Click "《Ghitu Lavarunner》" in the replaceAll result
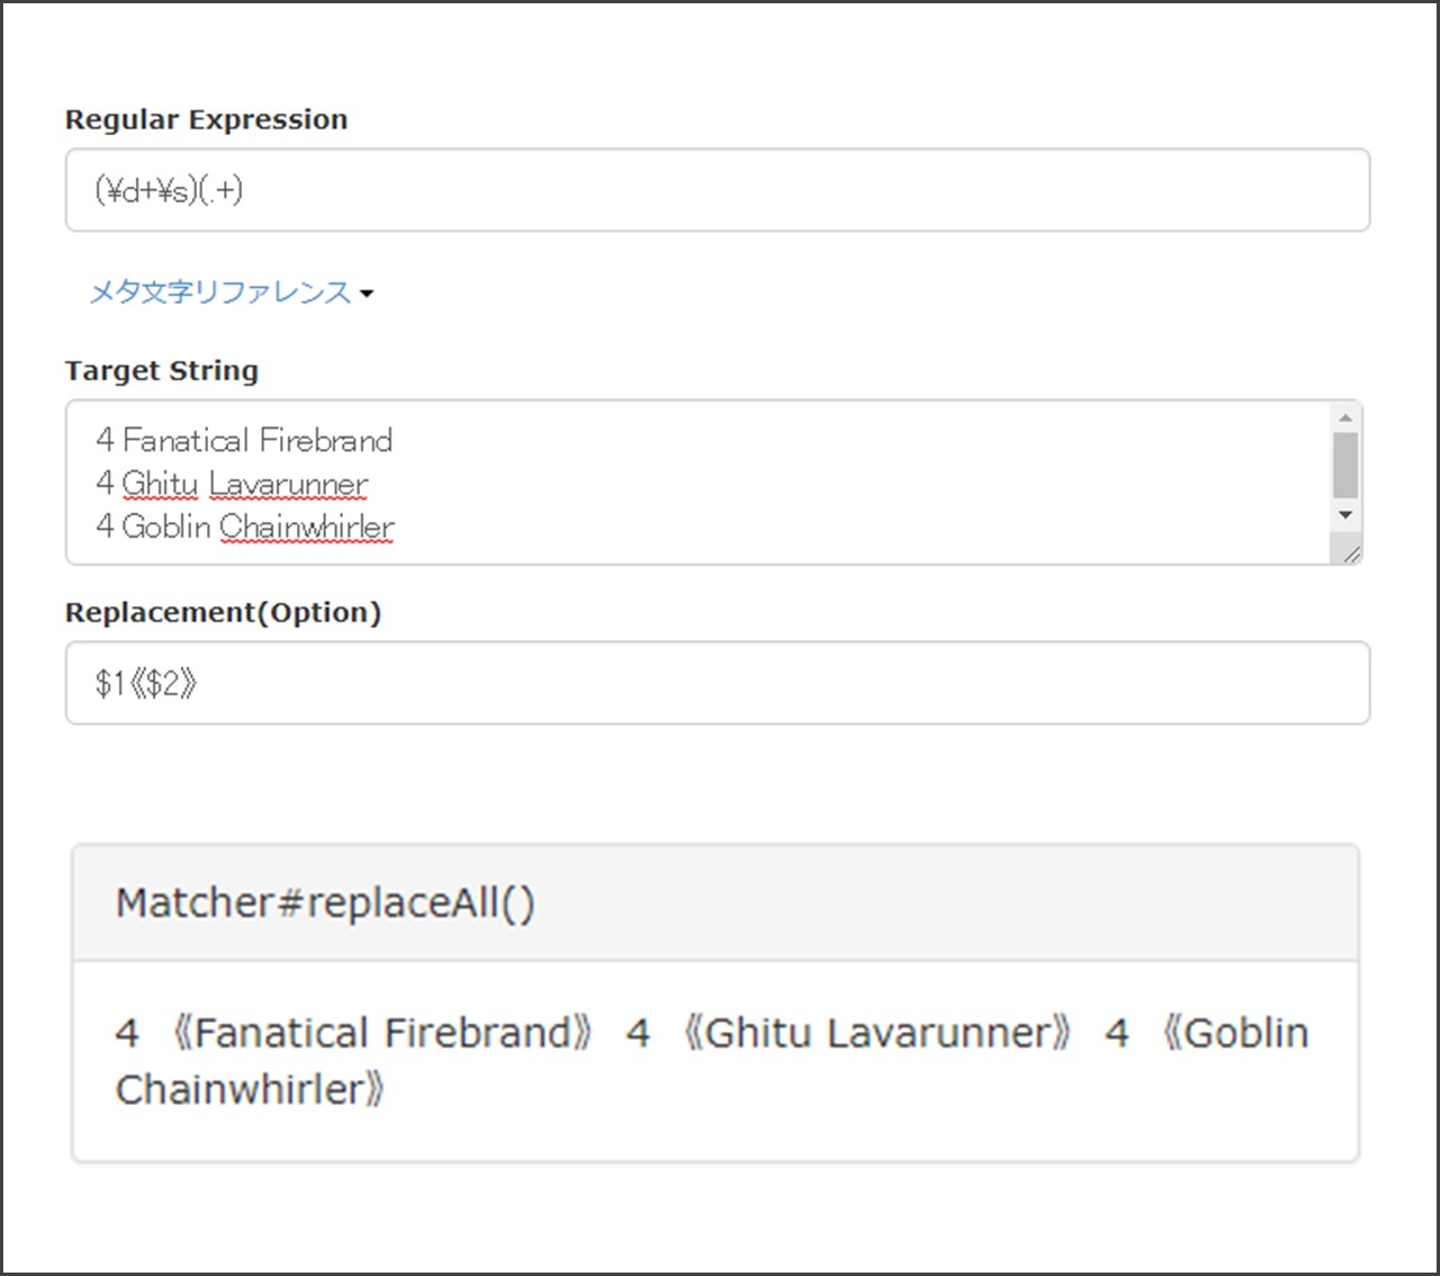Screen dimensions: 1440x1276 [x=877, y=1033]
